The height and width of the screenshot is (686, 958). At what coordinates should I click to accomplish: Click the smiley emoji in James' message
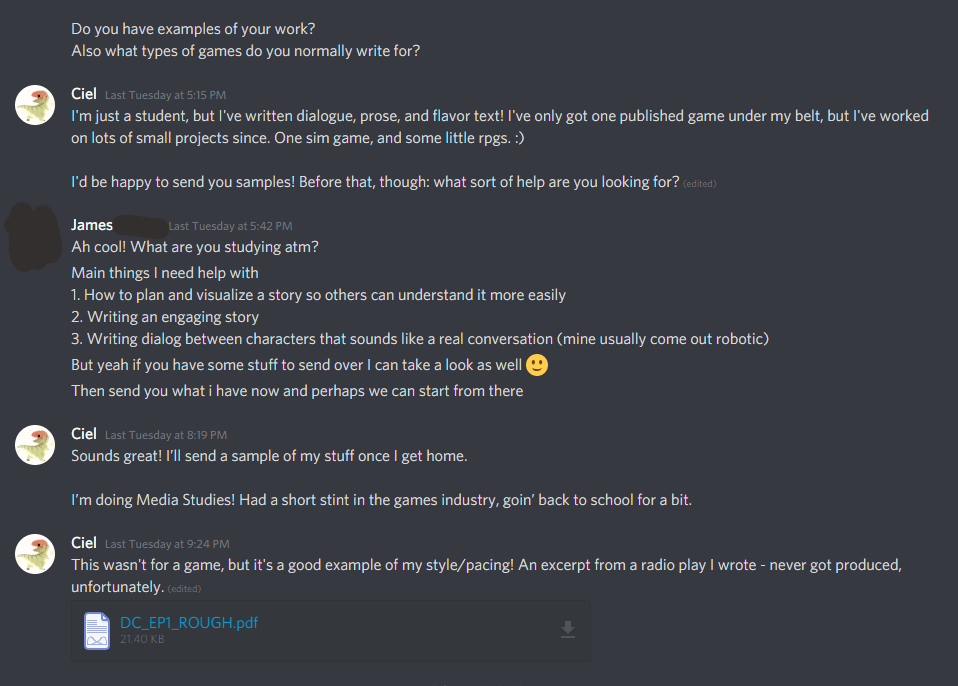(537, 366)
